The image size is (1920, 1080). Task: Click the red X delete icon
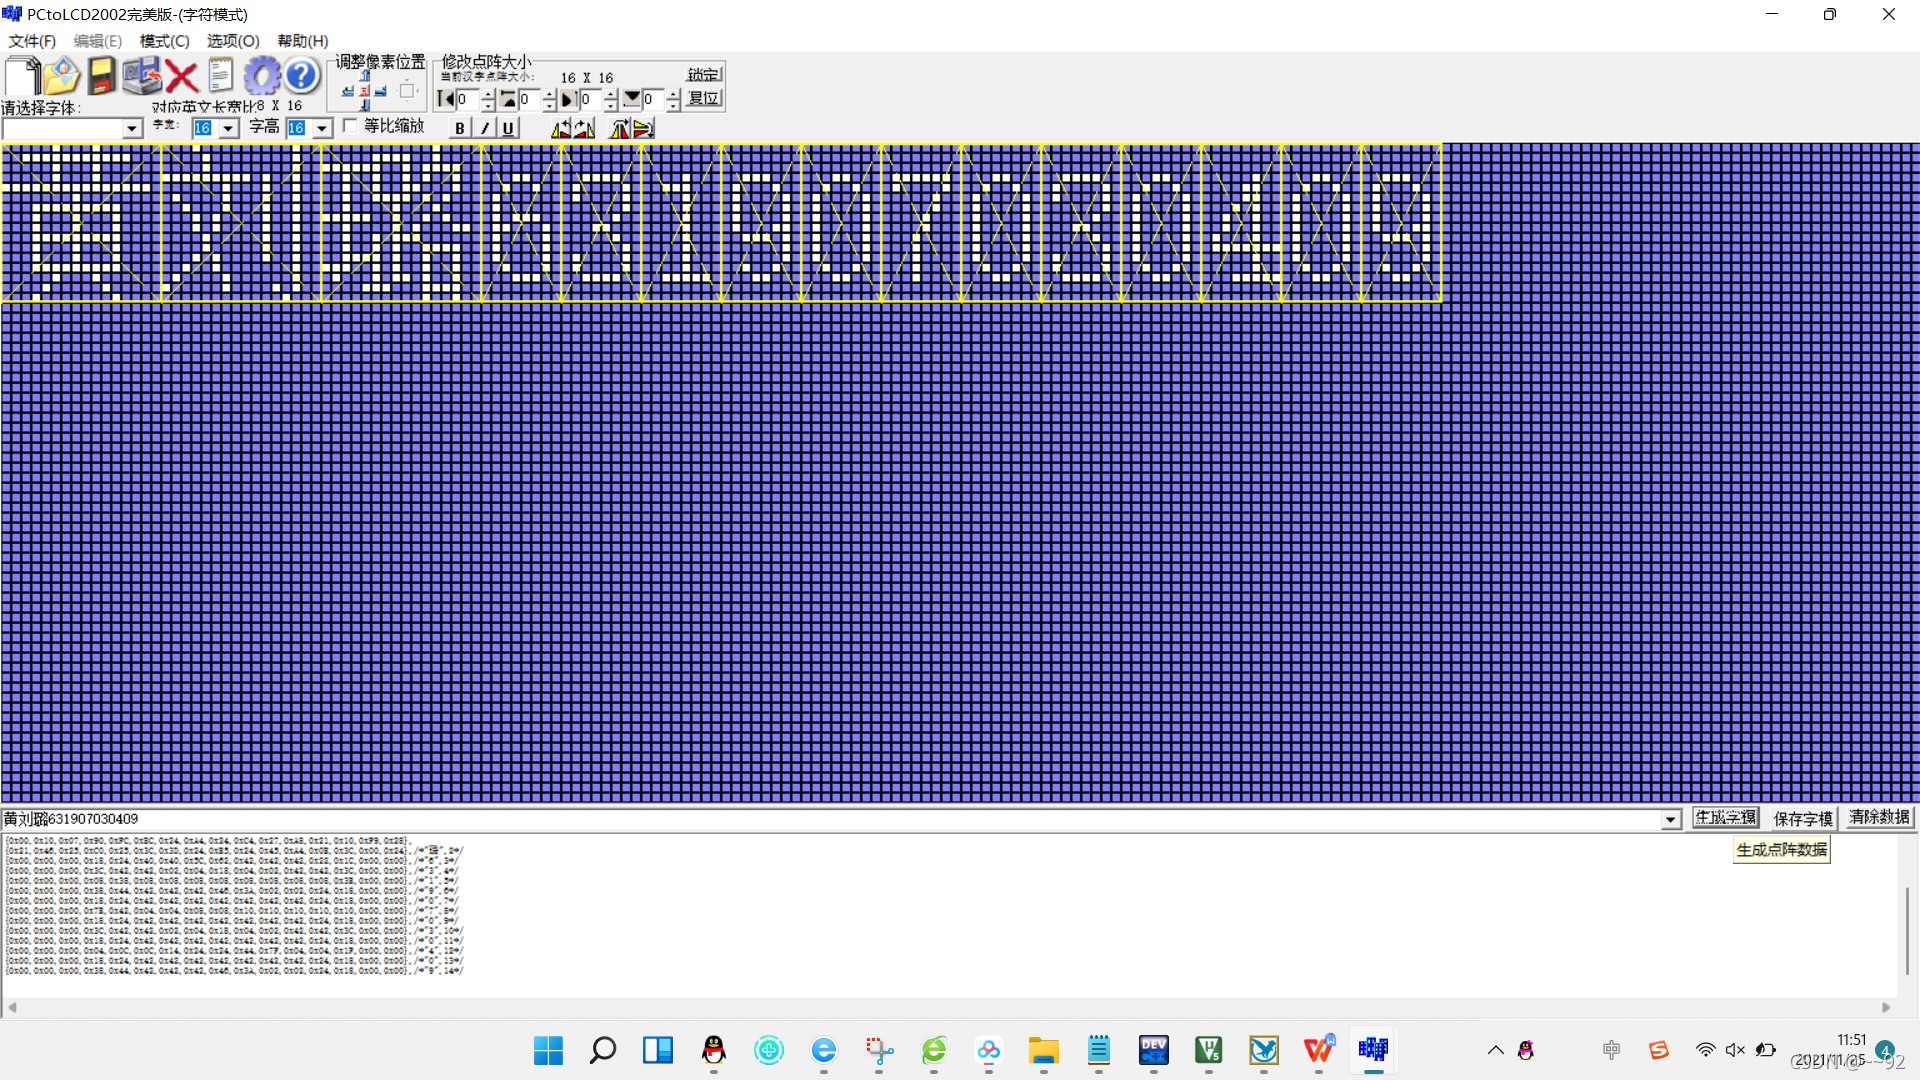(181, 76)
